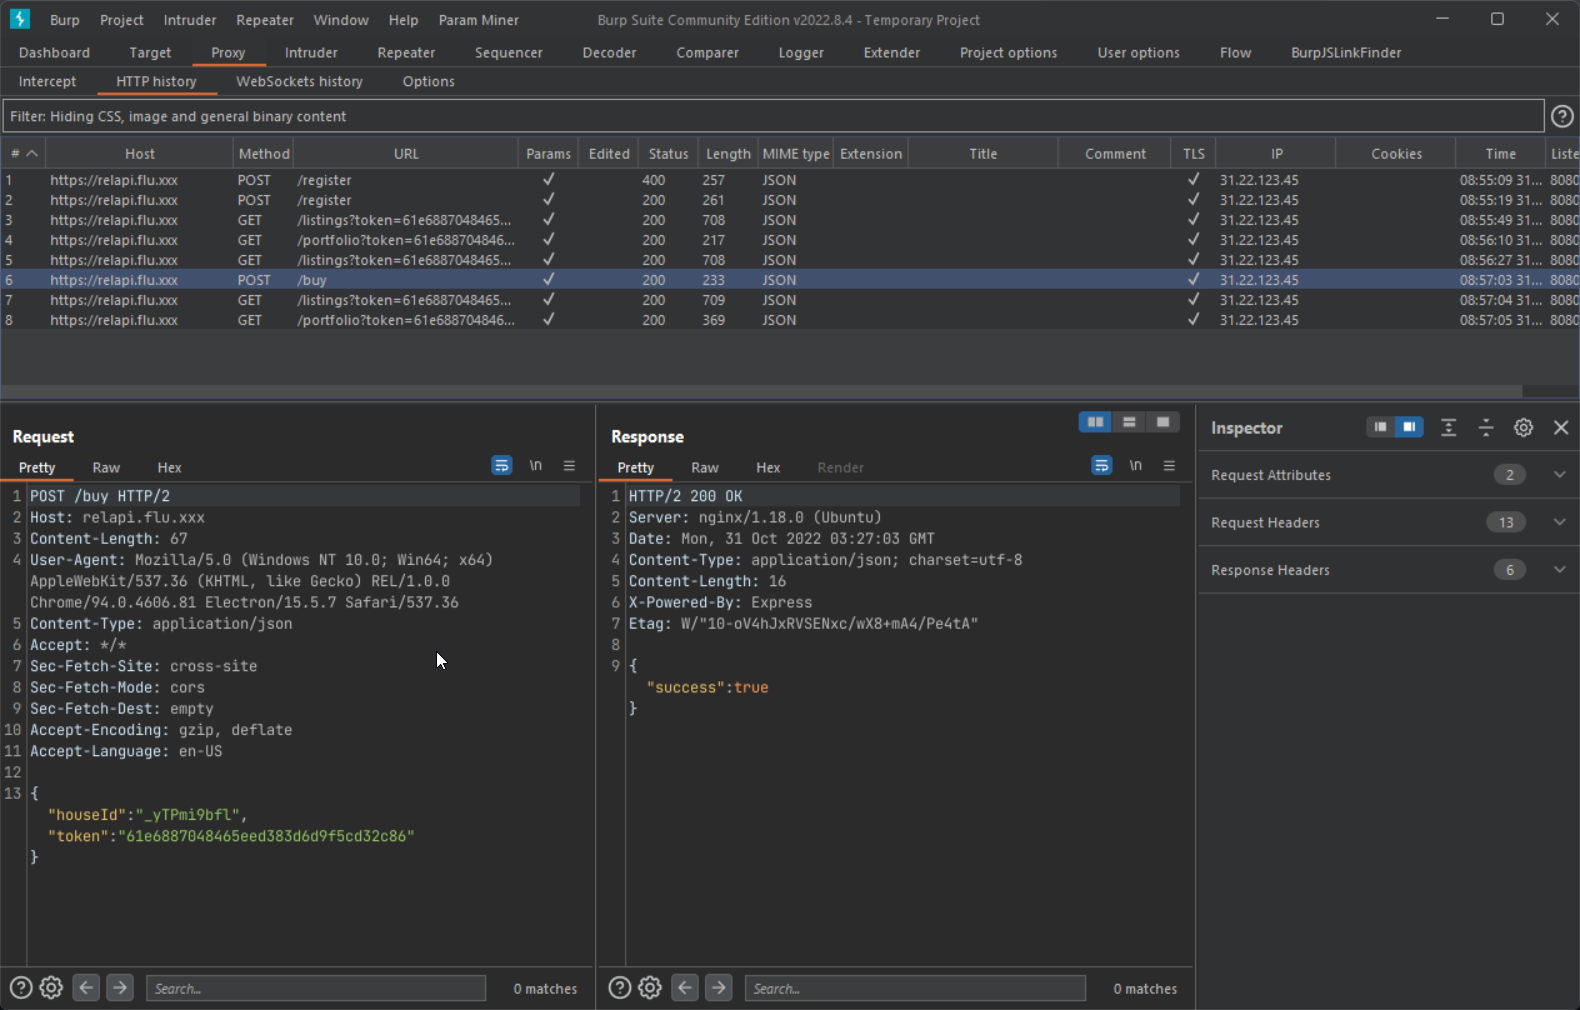Toggle word wrap icon in Response panel

1101,466
